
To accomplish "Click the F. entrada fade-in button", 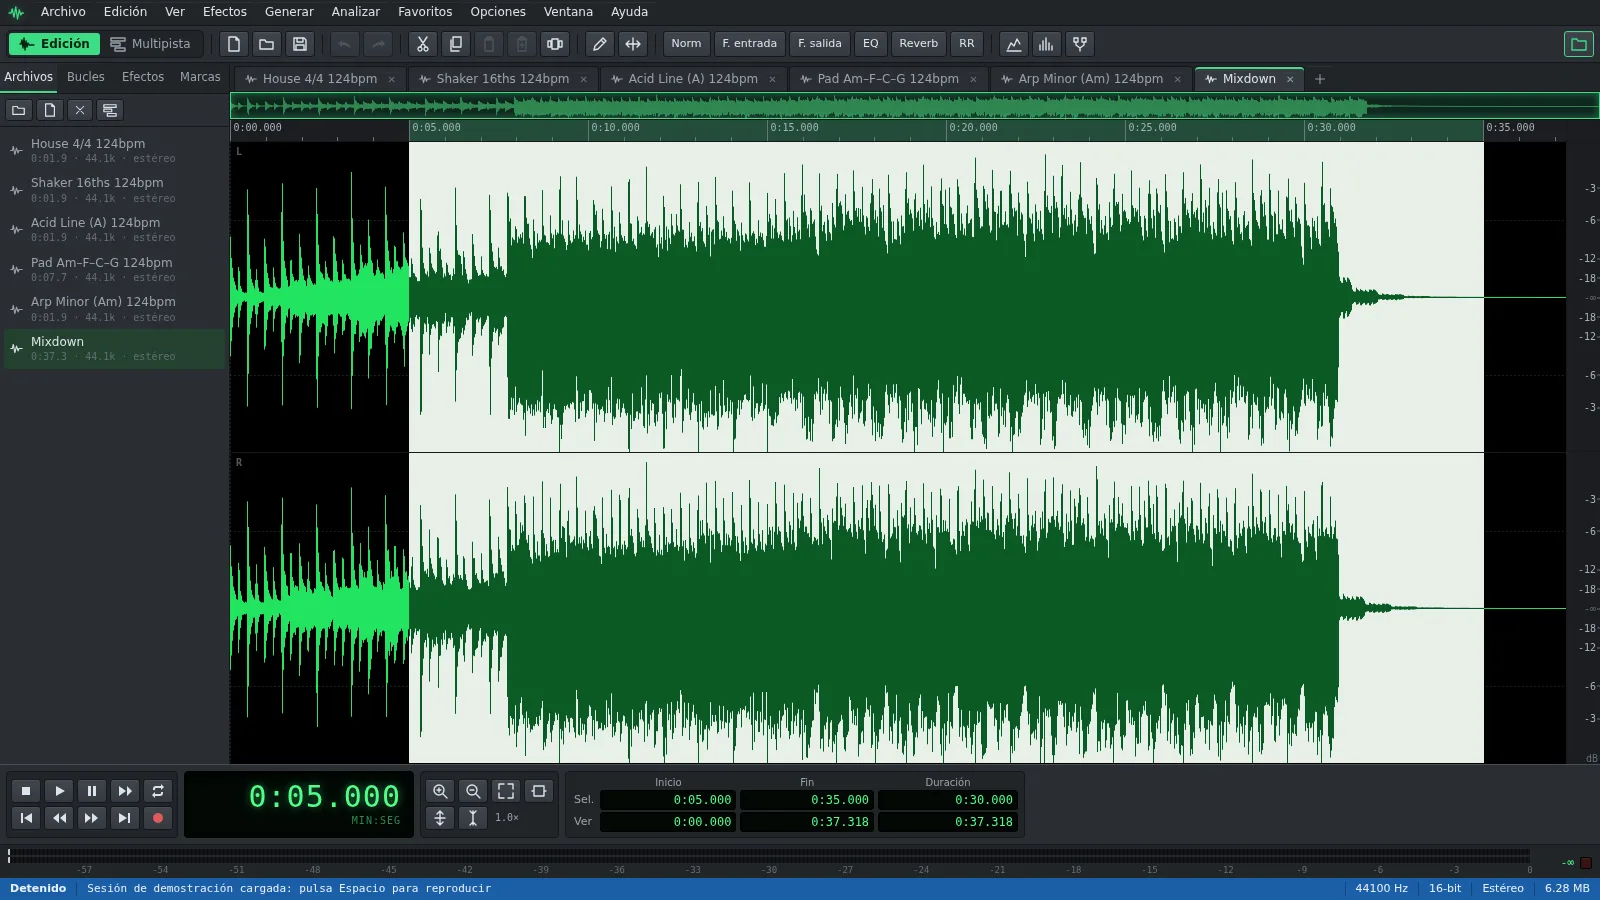I will (x=749, y=44).
